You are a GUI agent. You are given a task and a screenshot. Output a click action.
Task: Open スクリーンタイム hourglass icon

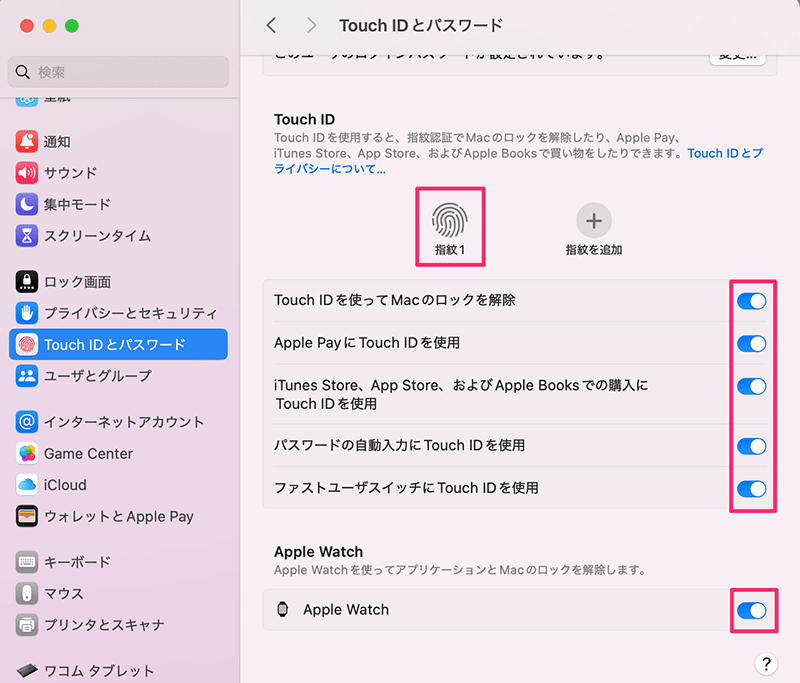(x=27, y=236)
